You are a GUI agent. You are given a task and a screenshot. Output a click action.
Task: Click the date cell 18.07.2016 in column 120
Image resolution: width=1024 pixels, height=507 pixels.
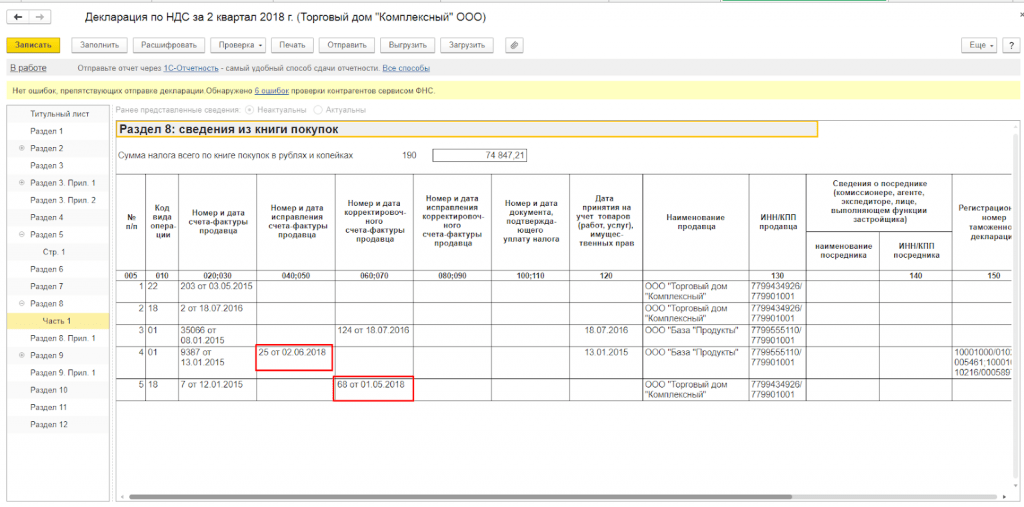(x=606, y=335)
